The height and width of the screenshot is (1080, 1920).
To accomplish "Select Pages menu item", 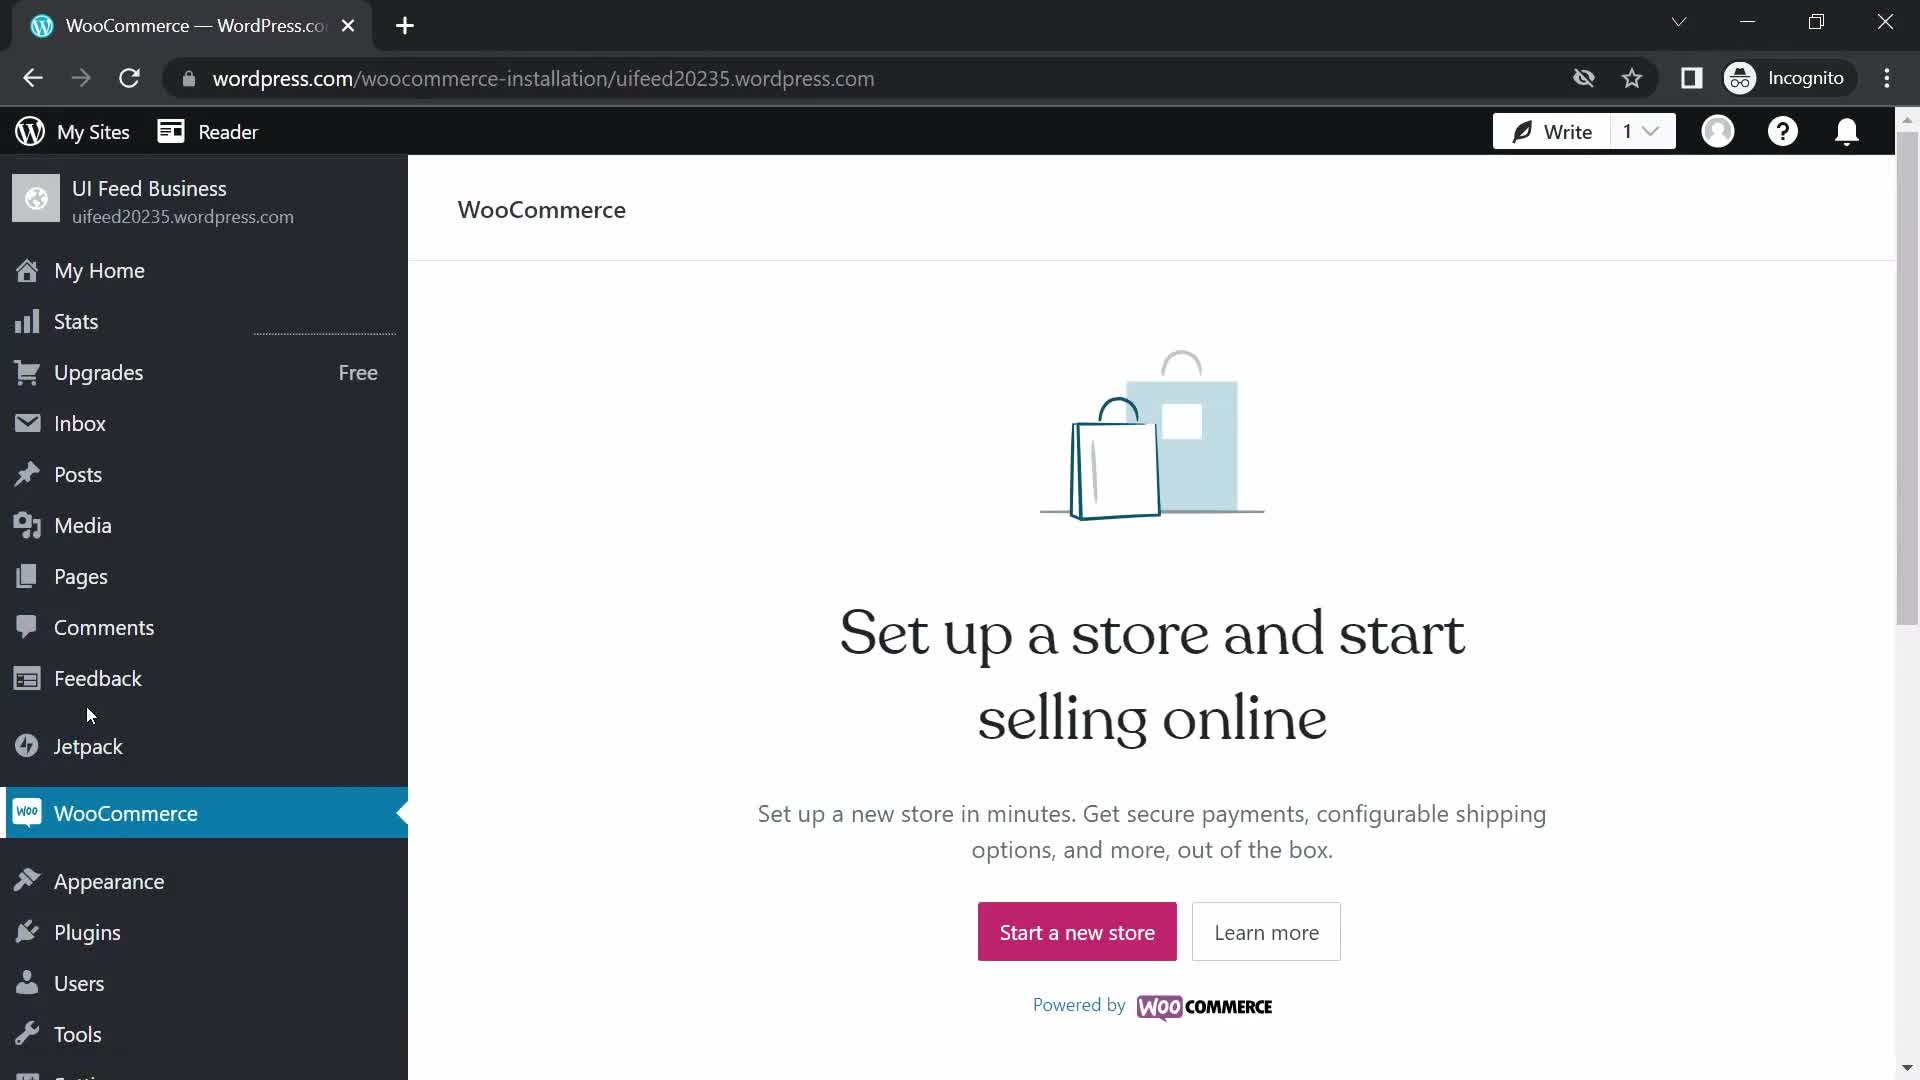I will tap(80, 576).
